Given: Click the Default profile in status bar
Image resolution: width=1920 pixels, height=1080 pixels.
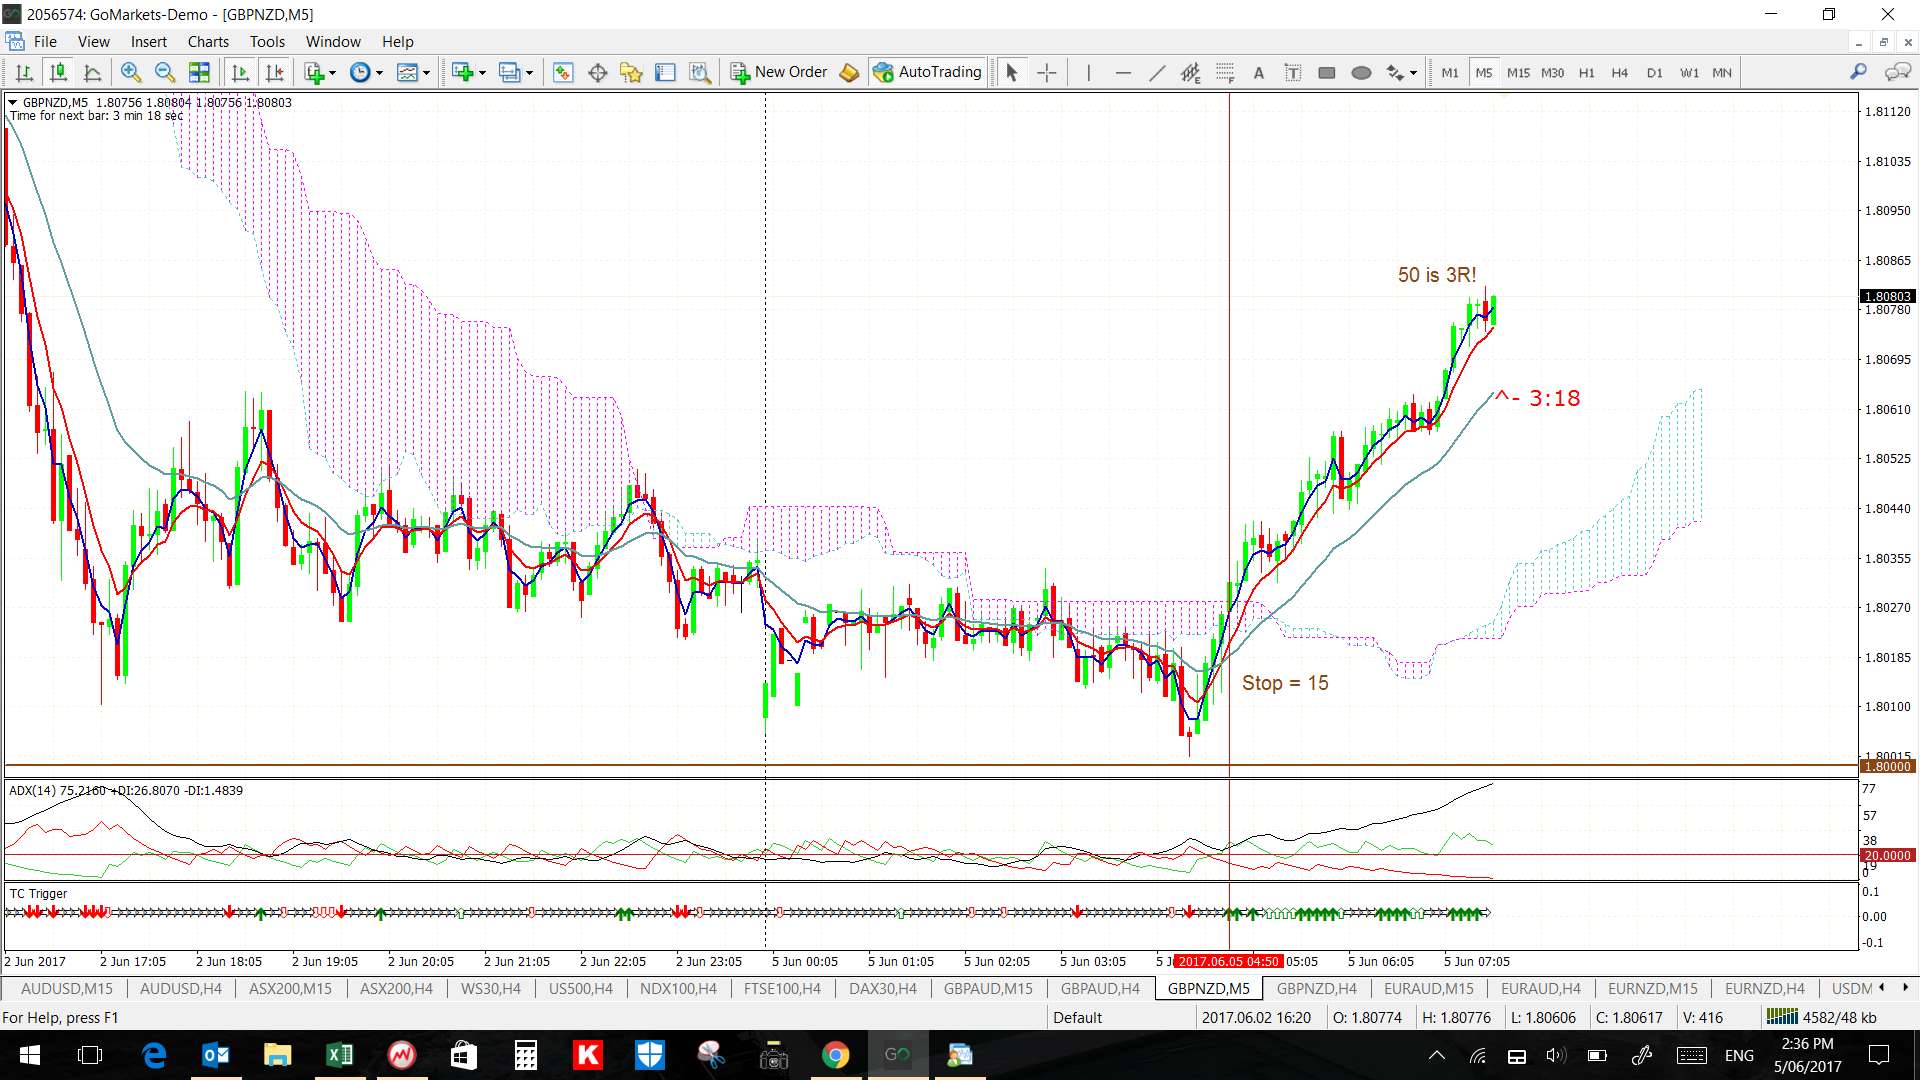Looking at the screenshot, I should coord(1077,1017).
